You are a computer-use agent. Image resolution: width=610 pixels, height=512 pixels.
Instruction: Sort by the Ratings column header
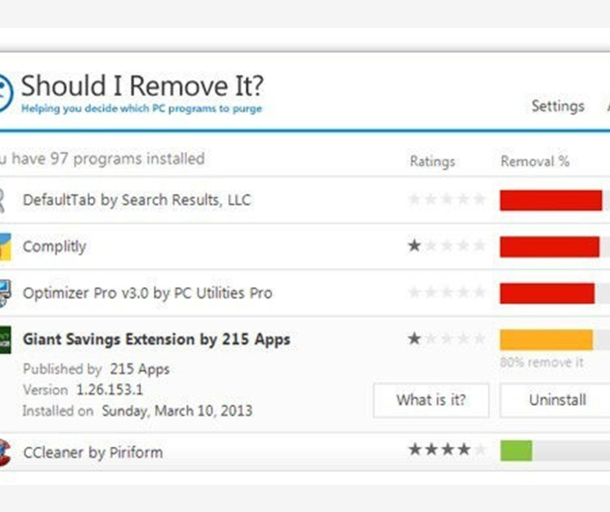click(432, 161)
